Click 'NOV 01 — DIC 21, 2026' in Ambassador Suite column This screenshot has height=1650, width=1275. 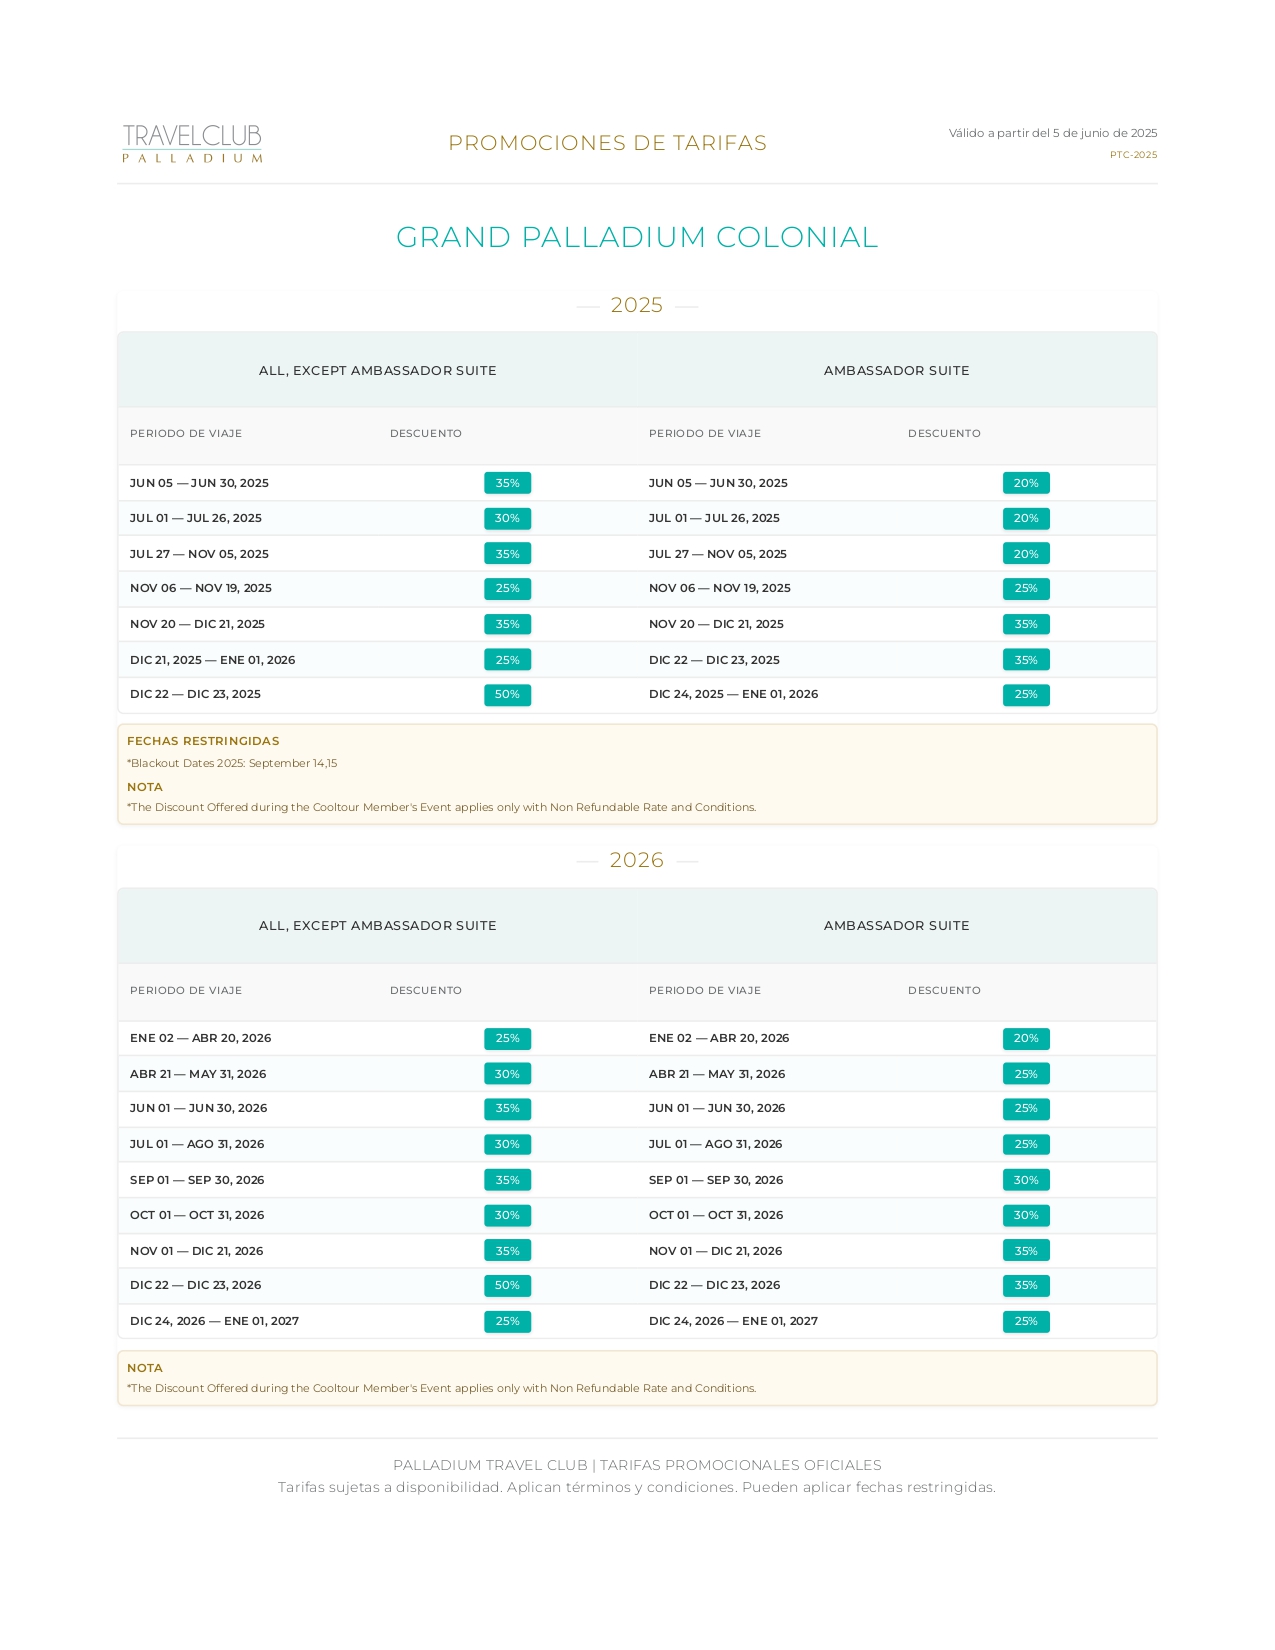coord(716,1251)
